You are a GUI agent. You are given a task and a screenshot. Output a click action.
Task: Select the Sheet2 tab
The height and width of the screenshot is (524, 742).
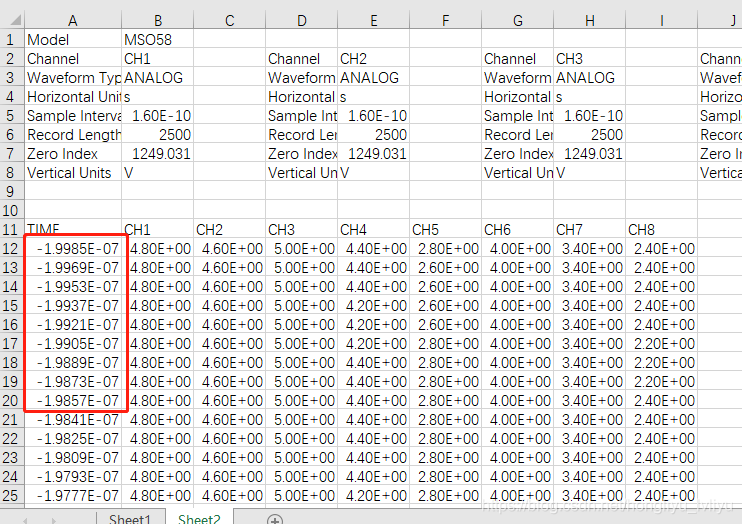[x=199, y=519]
